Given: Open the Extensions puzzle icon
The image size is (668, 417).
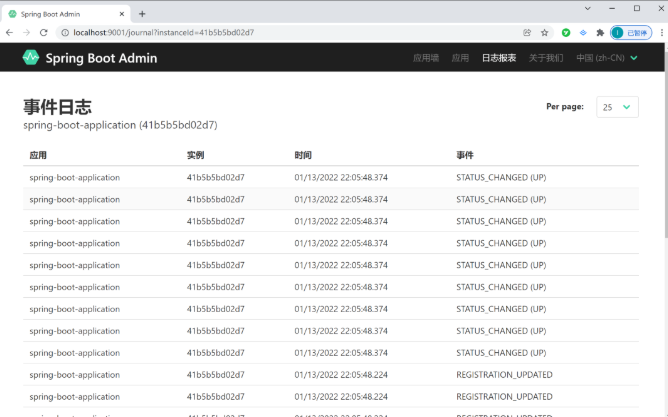Looking at the screenshot, I should (600, 33).
